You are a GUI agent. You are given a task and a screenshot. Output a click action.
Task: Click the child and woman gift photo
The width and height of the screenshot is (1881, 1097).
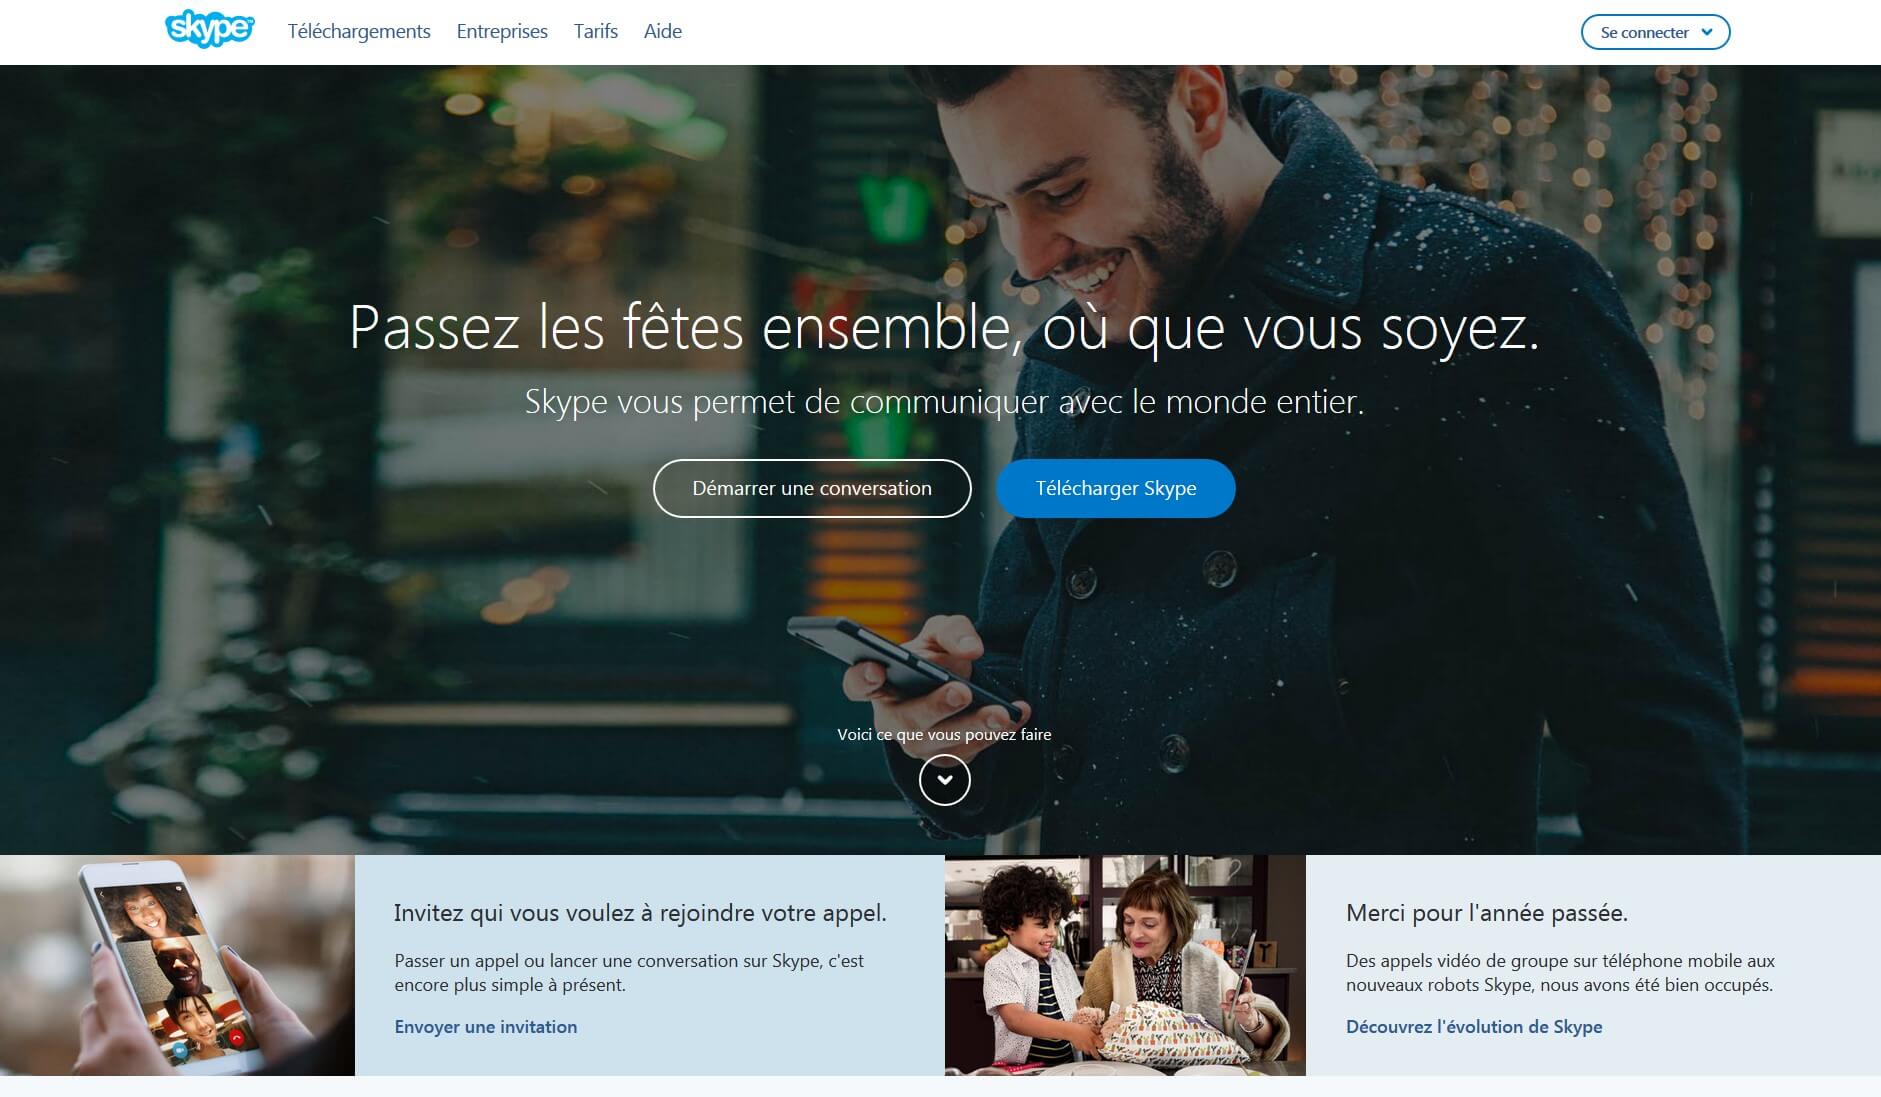(1125, 965)
